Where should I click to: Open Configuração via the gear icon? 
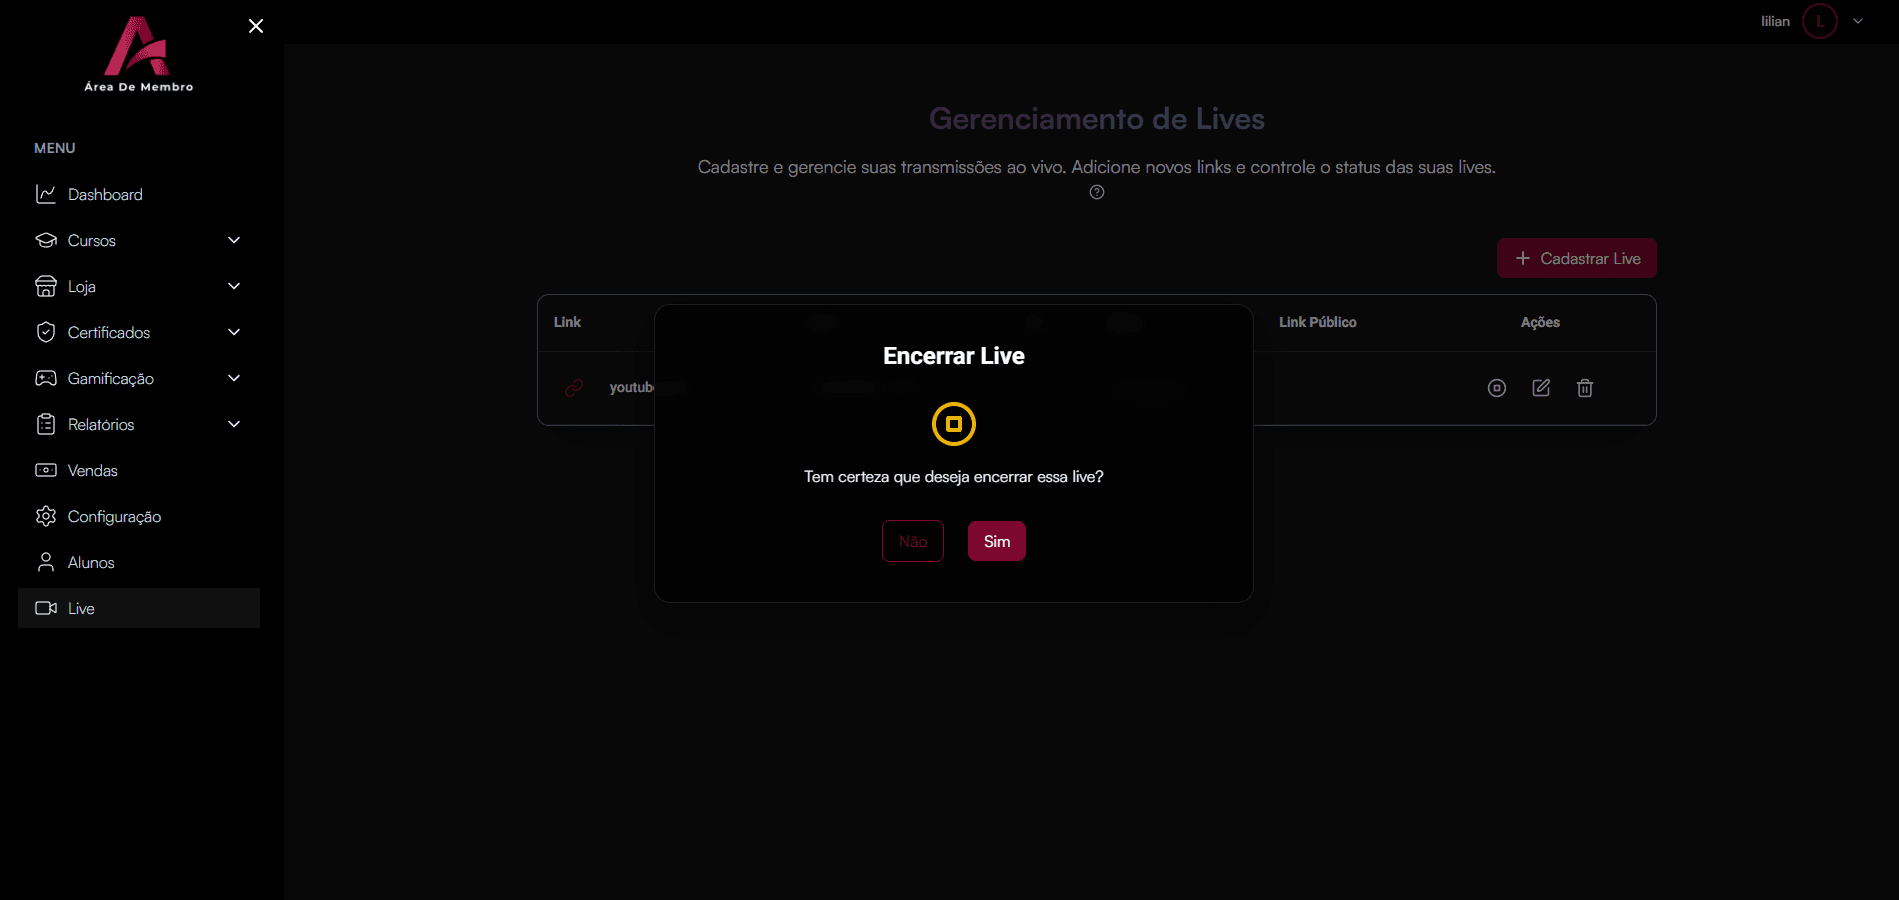coord(46,516)
